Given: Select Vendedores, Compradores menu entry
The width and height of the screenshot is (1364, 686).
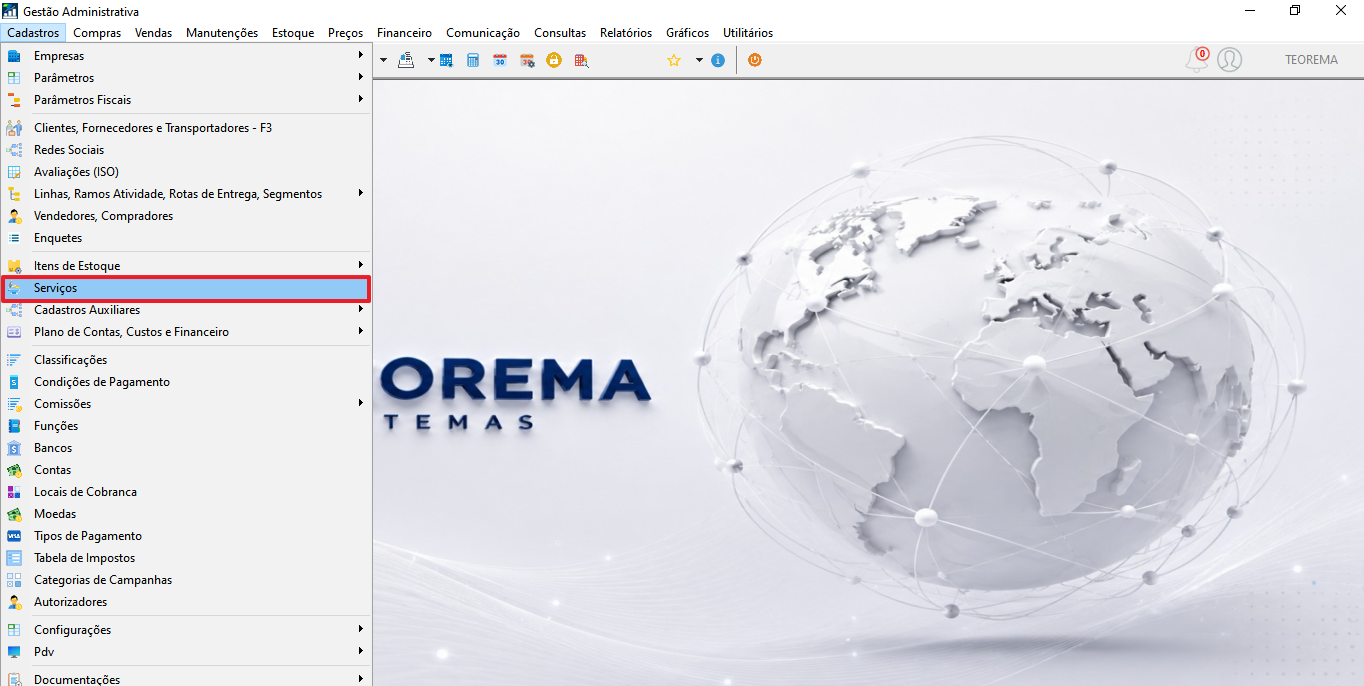Looking at the screenshot, I should point(186,216).
